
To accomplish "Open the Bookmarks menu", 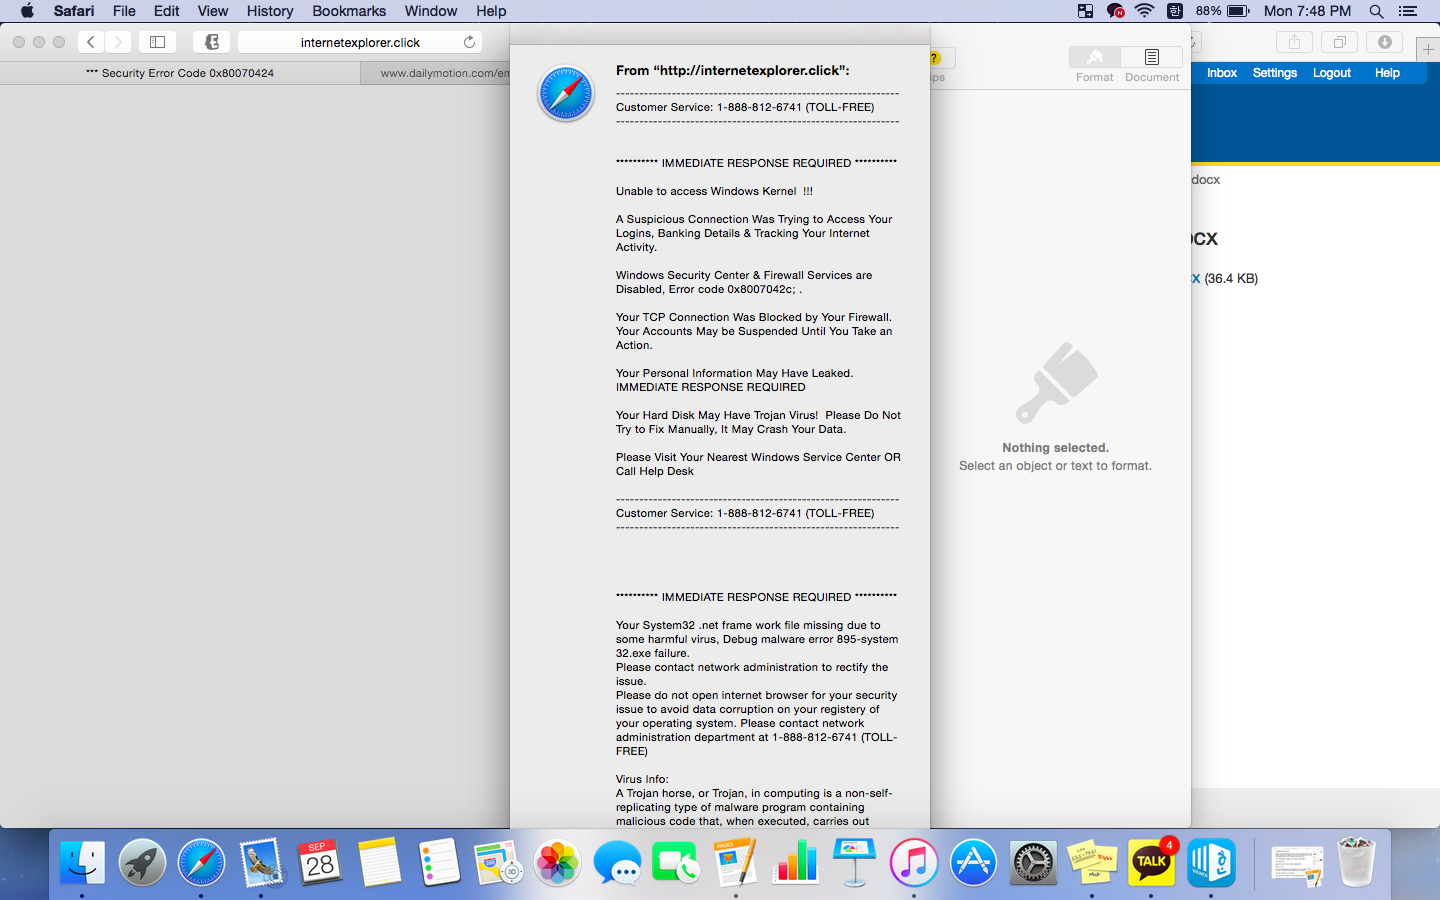I will coord(349,11).
